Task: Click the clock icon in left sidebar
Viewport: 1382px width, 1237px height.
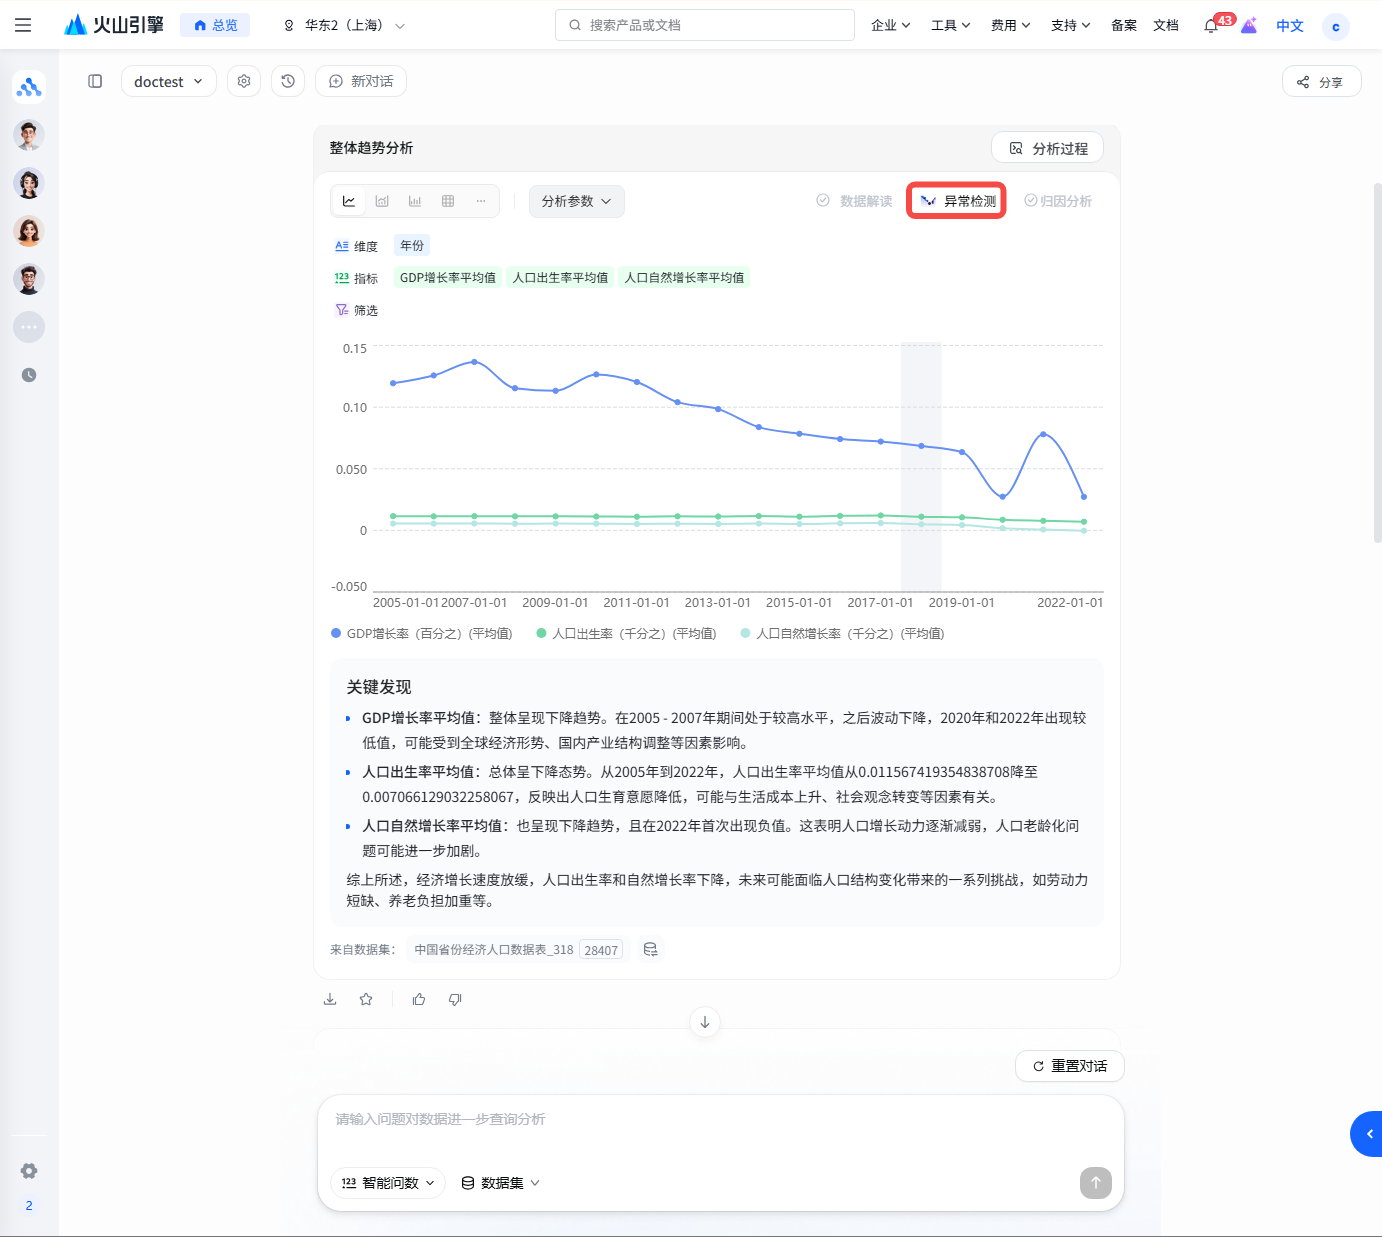Action: coord(29,375)
